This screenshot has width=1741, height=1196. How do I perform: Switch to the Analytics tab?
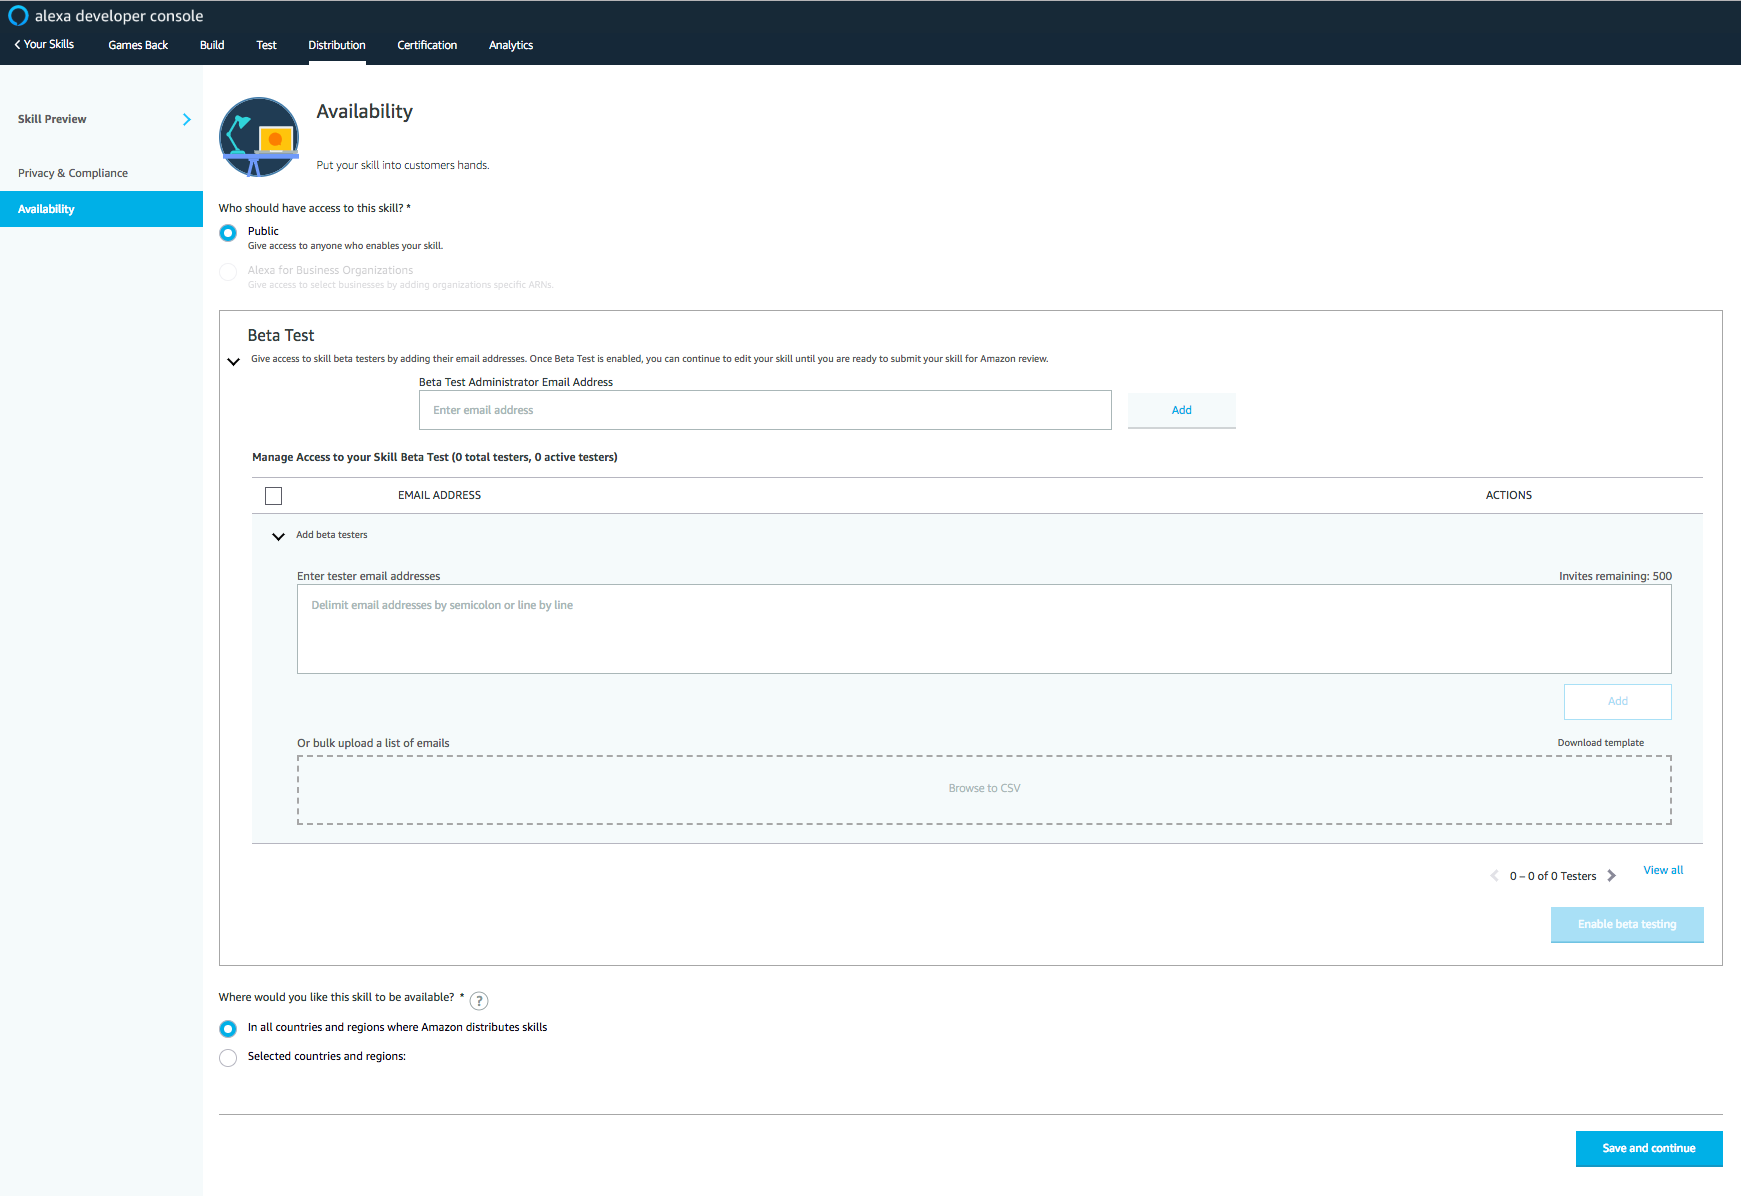[510, 45]
